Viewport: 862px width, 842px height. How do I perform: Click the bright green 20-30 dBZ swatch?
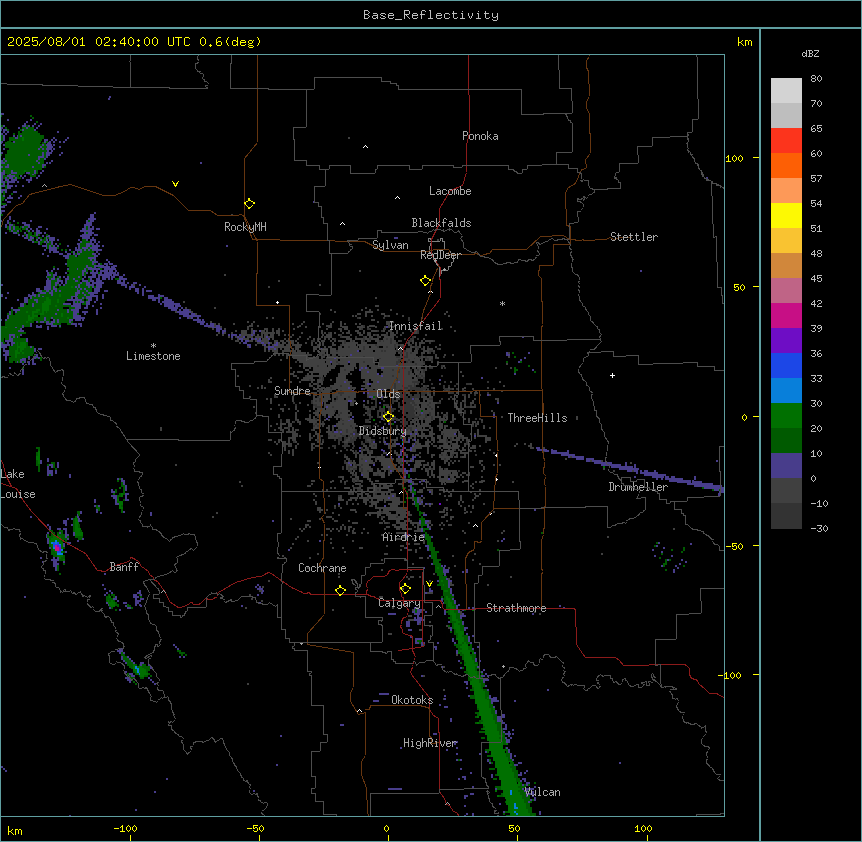click(786, 416)
